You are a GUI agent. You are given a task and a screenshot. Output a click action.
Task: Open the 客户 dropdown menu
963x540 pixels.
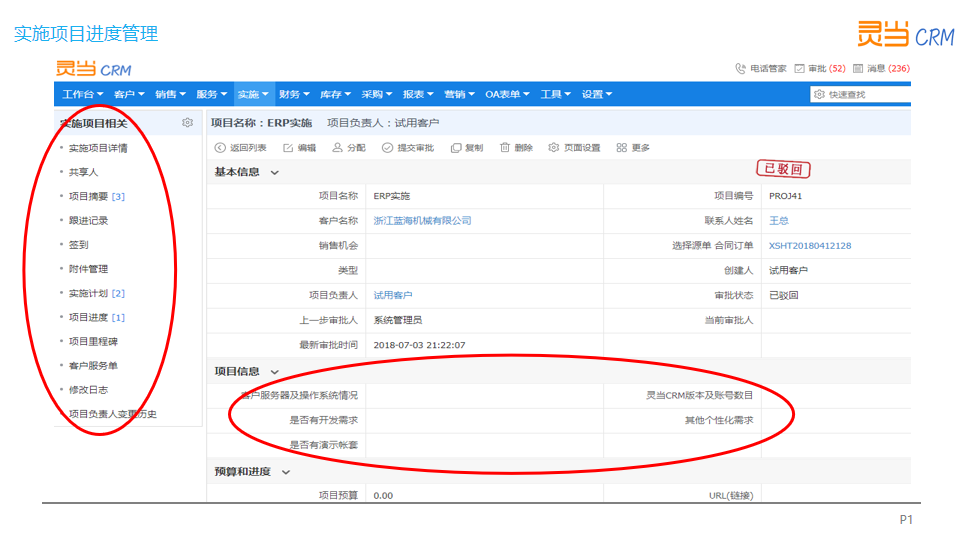[129, 94]
